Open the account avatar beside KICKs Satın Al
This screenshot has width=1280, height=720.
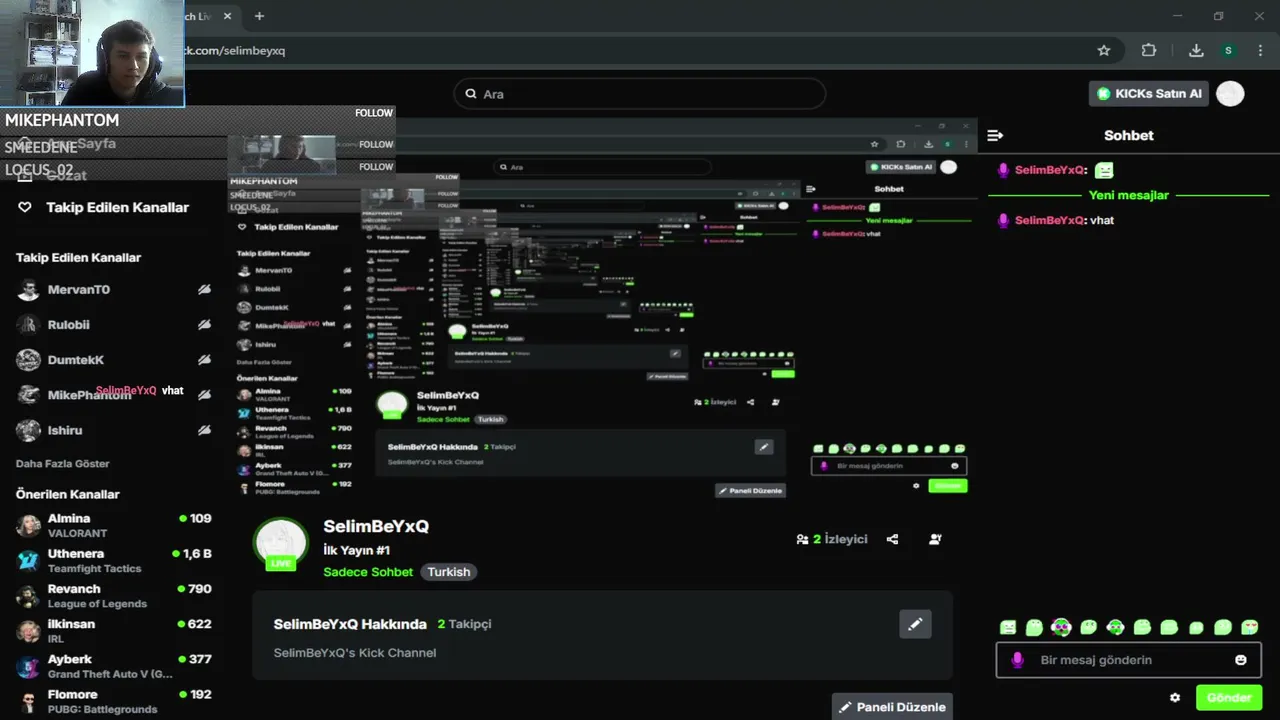[1230, 93]
